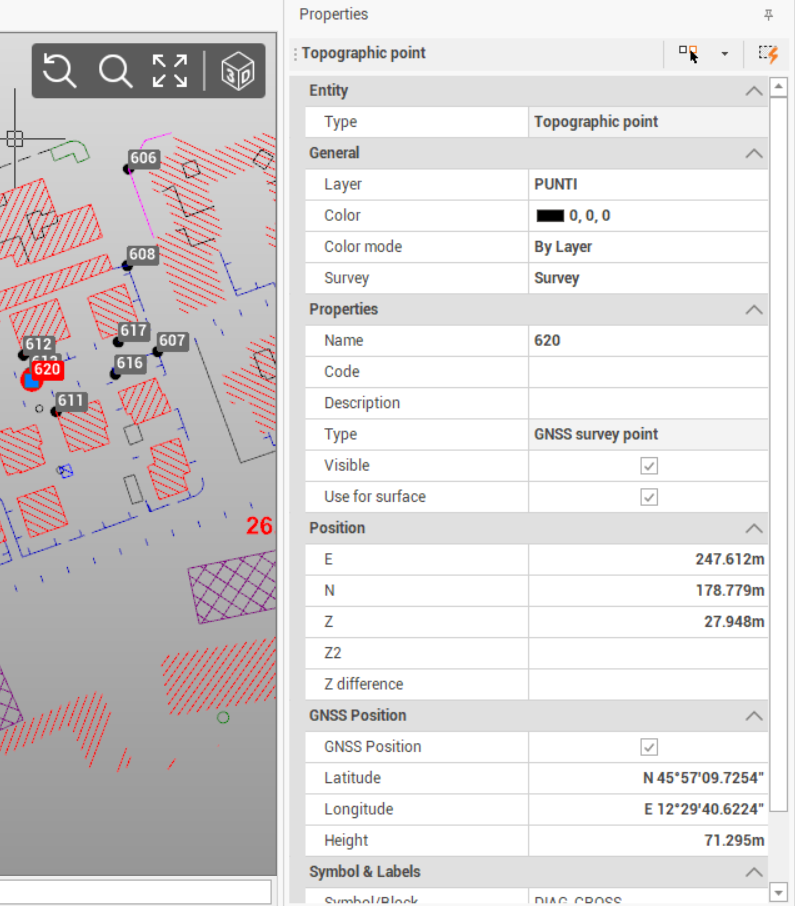The width and height of the screenshot is (795, 906).
Task: Collapse the GNSS Position section
Action: coord(754,716)
